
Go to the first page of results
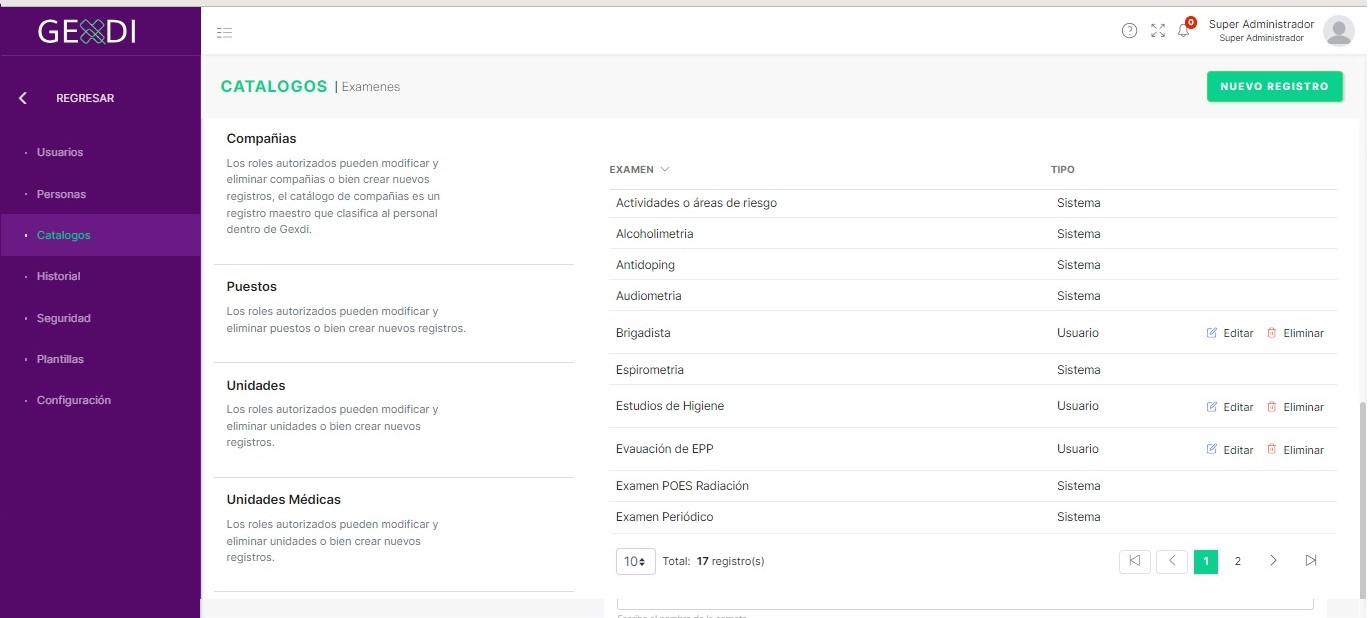(x=1135, y=561)
